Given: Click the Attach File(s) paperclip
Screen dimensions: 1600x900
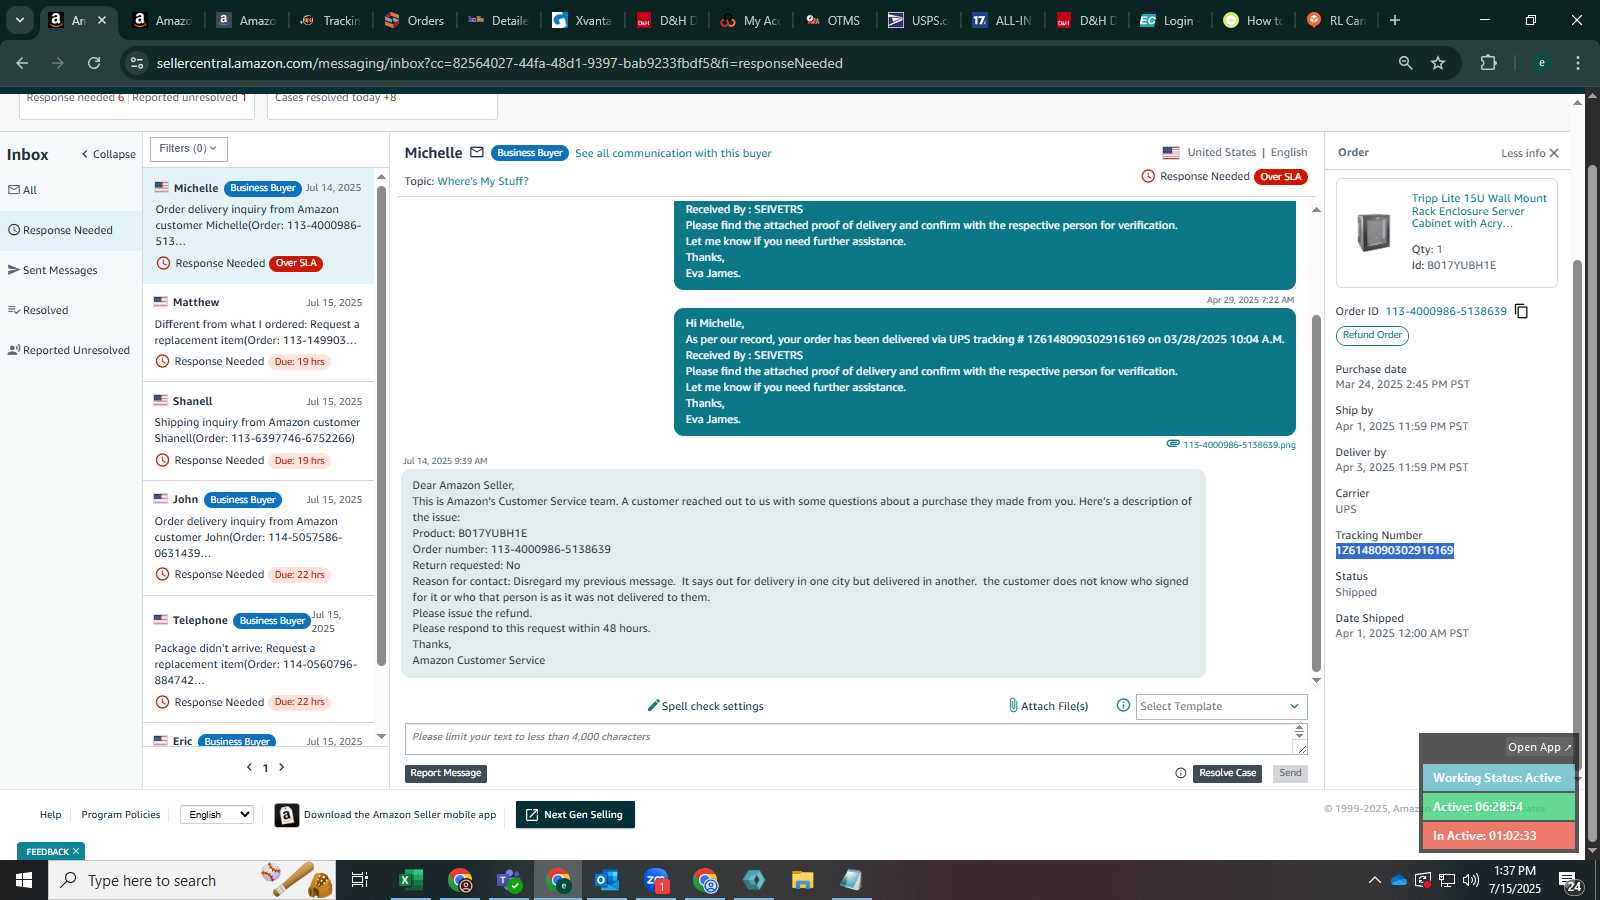Looking at the screenshot, I should (x=1048, y=706).
